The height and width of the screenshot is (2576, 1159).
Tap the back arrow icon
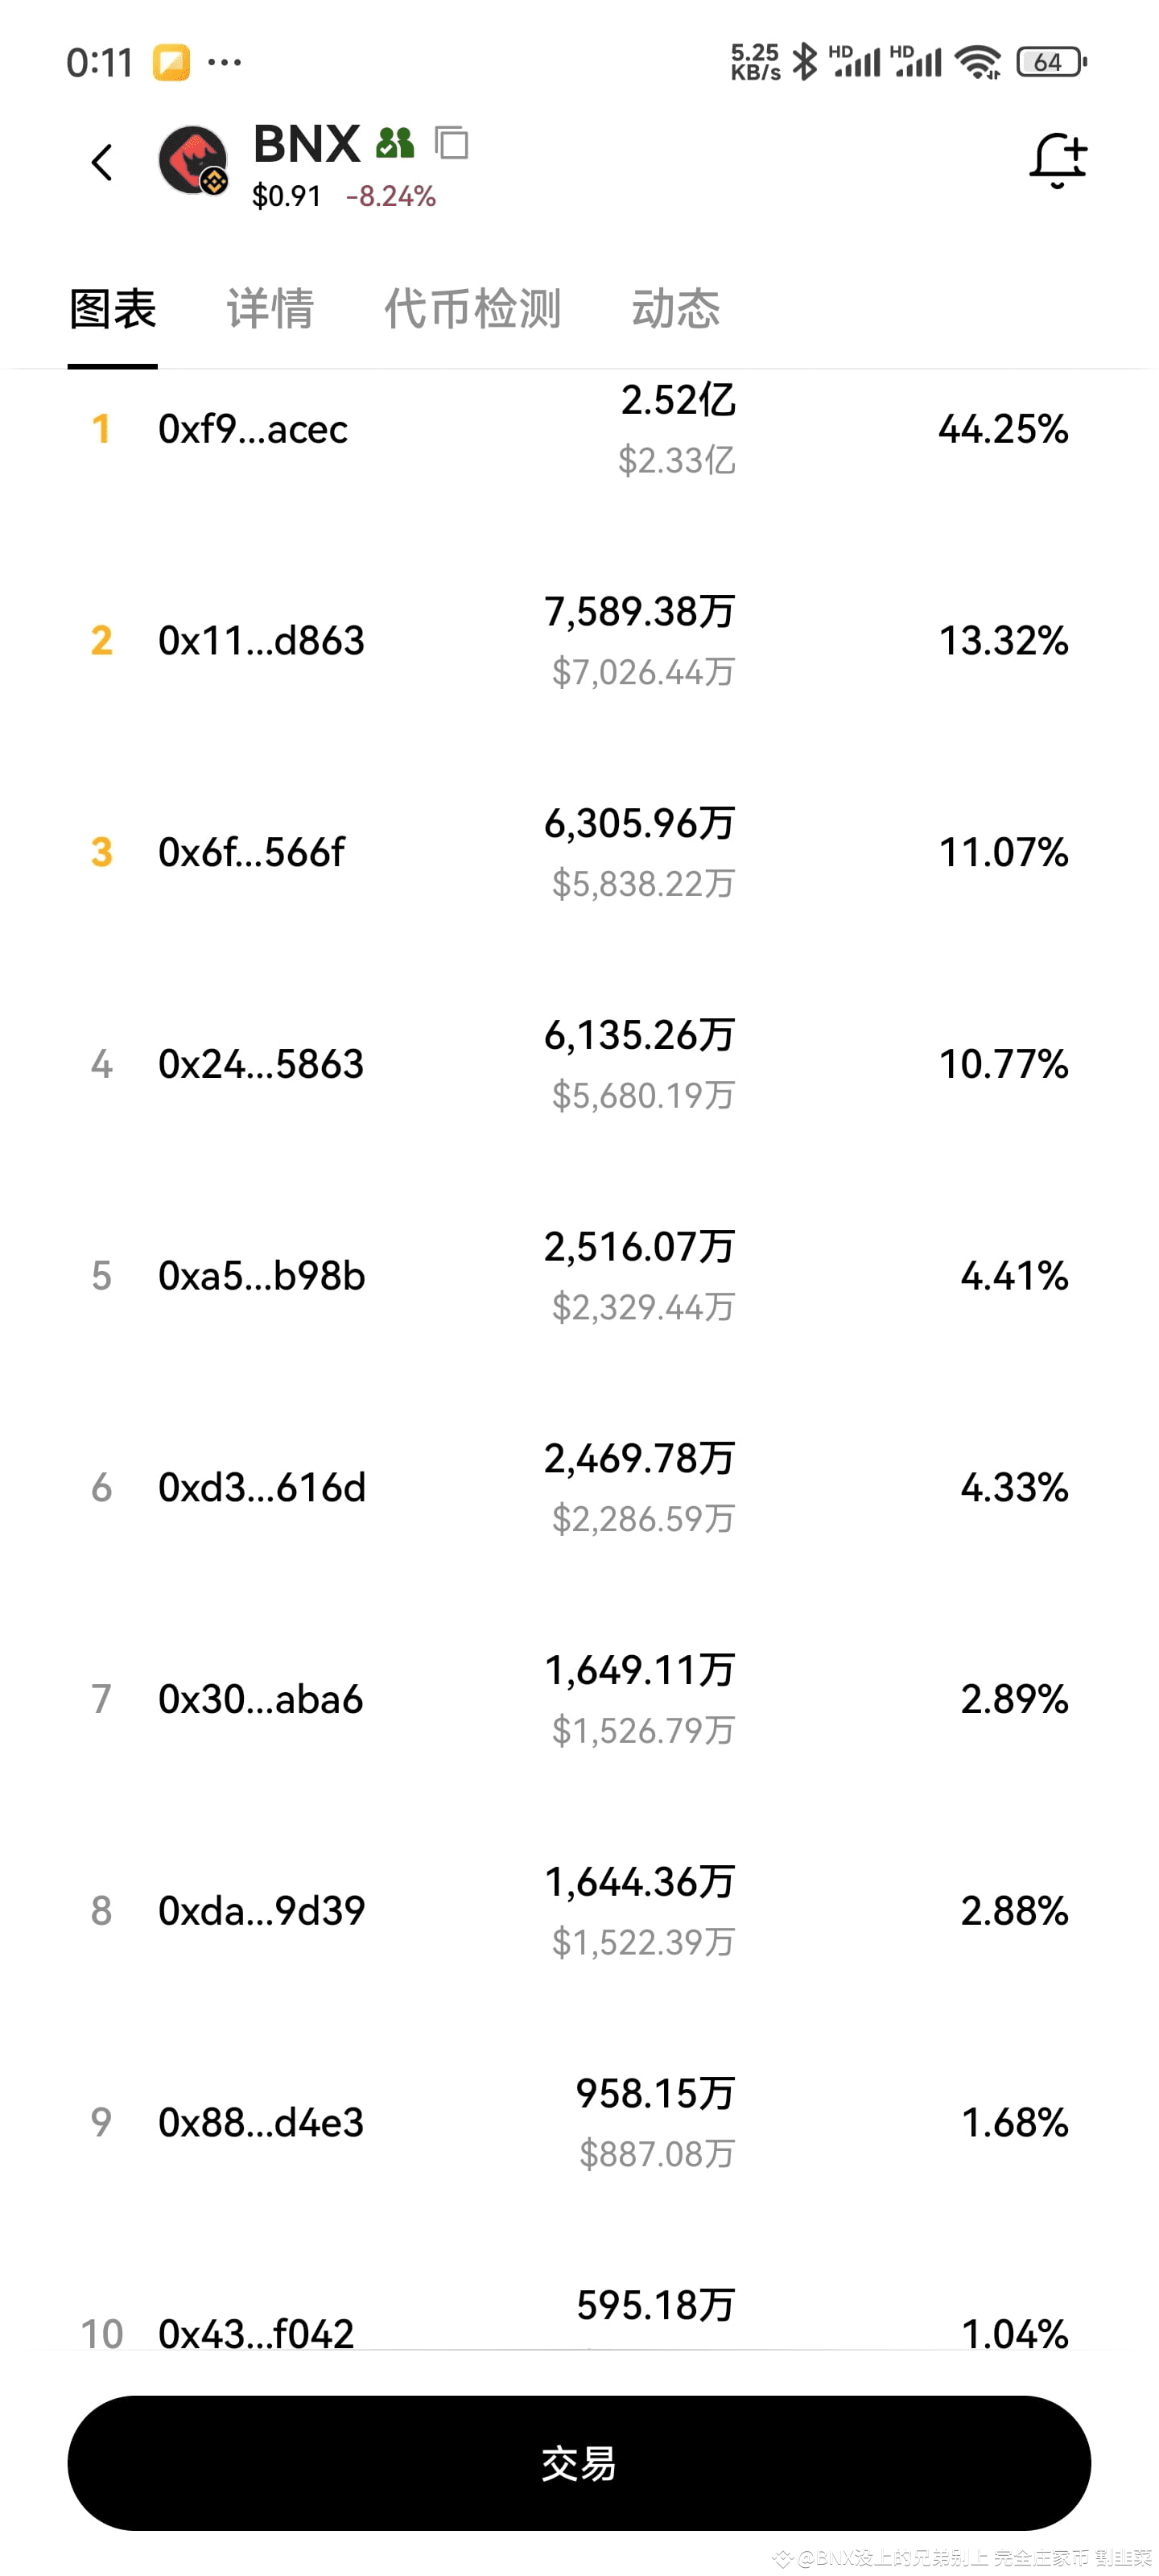102,162
